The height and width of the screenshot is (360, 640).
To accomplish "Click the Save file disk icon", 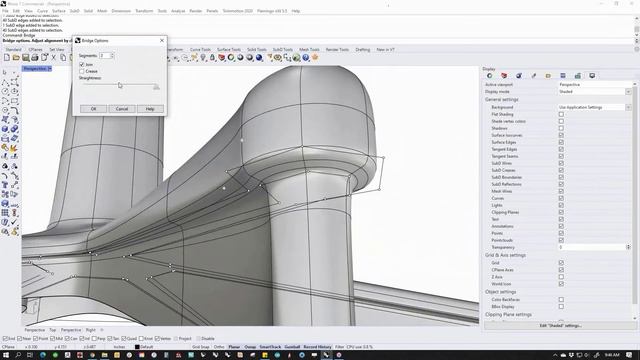I will point(25,58).
